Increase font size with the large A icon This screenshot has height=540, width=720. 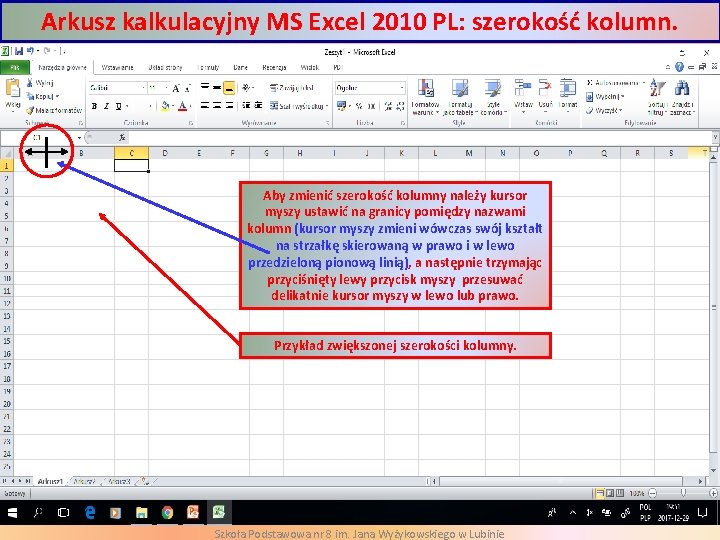(176, 88)
